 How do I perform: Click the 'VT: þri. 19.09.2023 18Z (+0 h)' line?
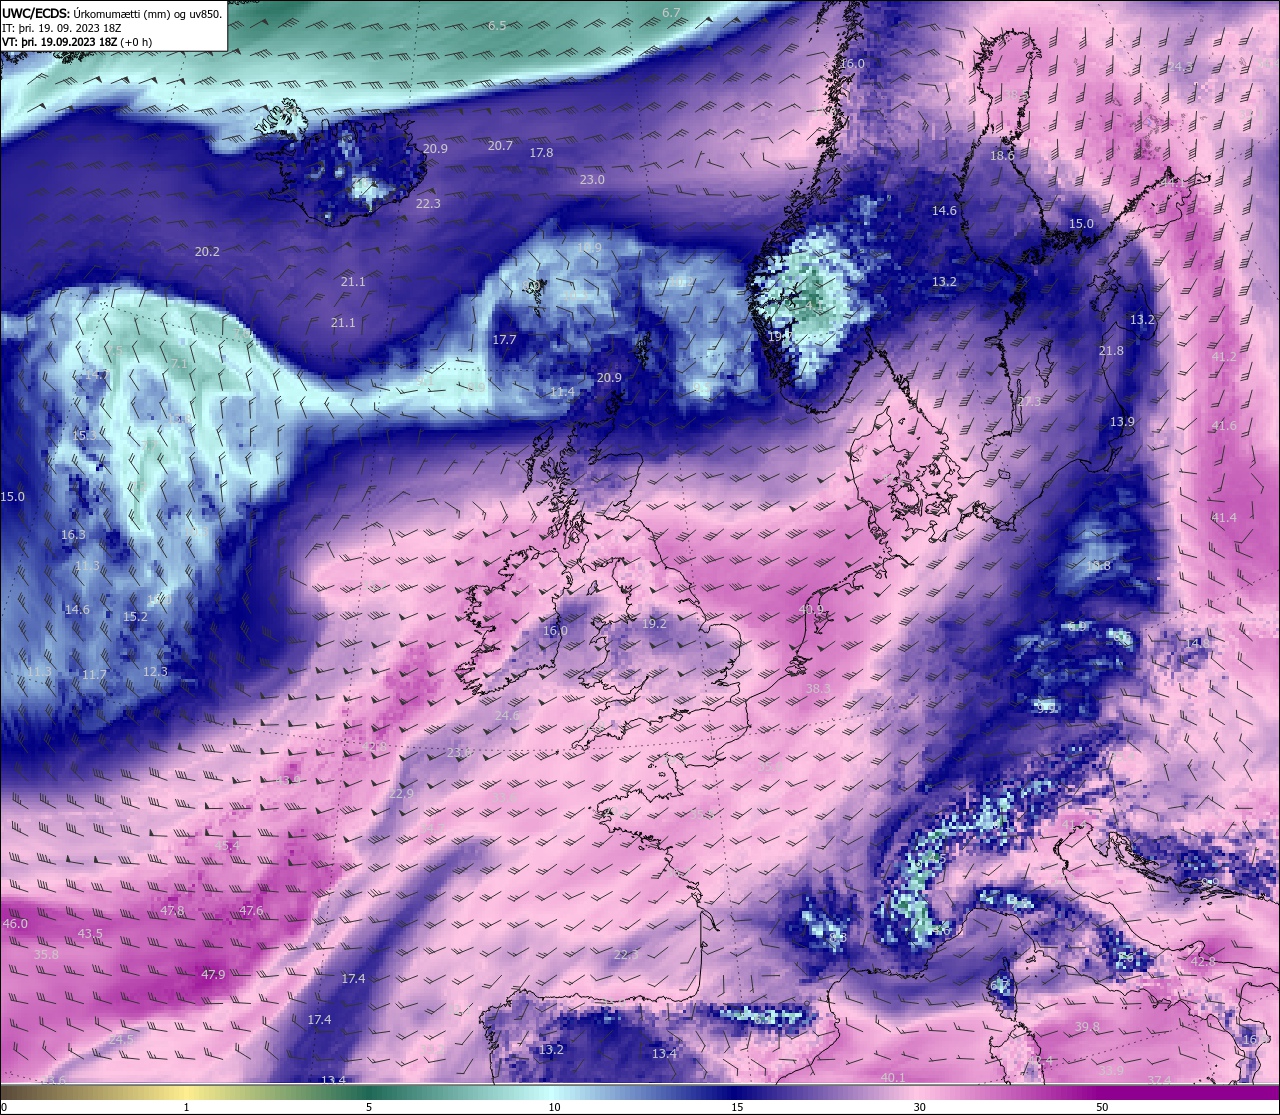coord(77,42)
